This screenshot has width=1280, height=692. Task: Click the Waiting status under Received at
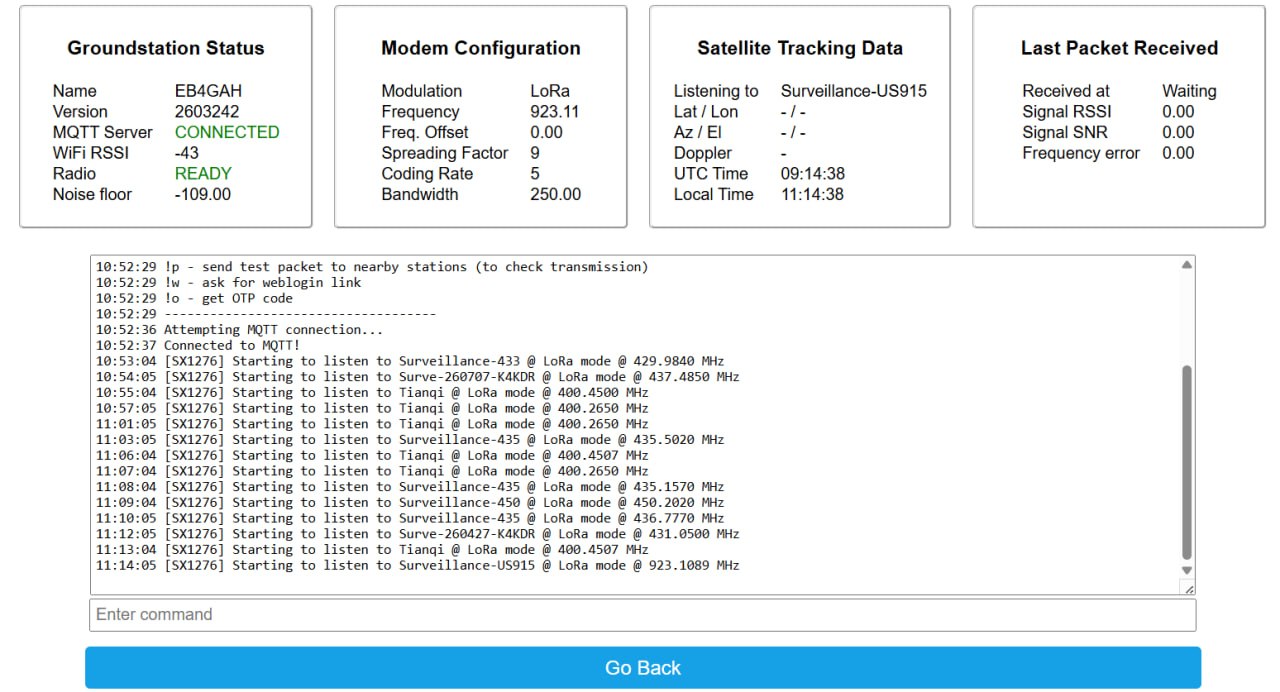click(1189, 91)
